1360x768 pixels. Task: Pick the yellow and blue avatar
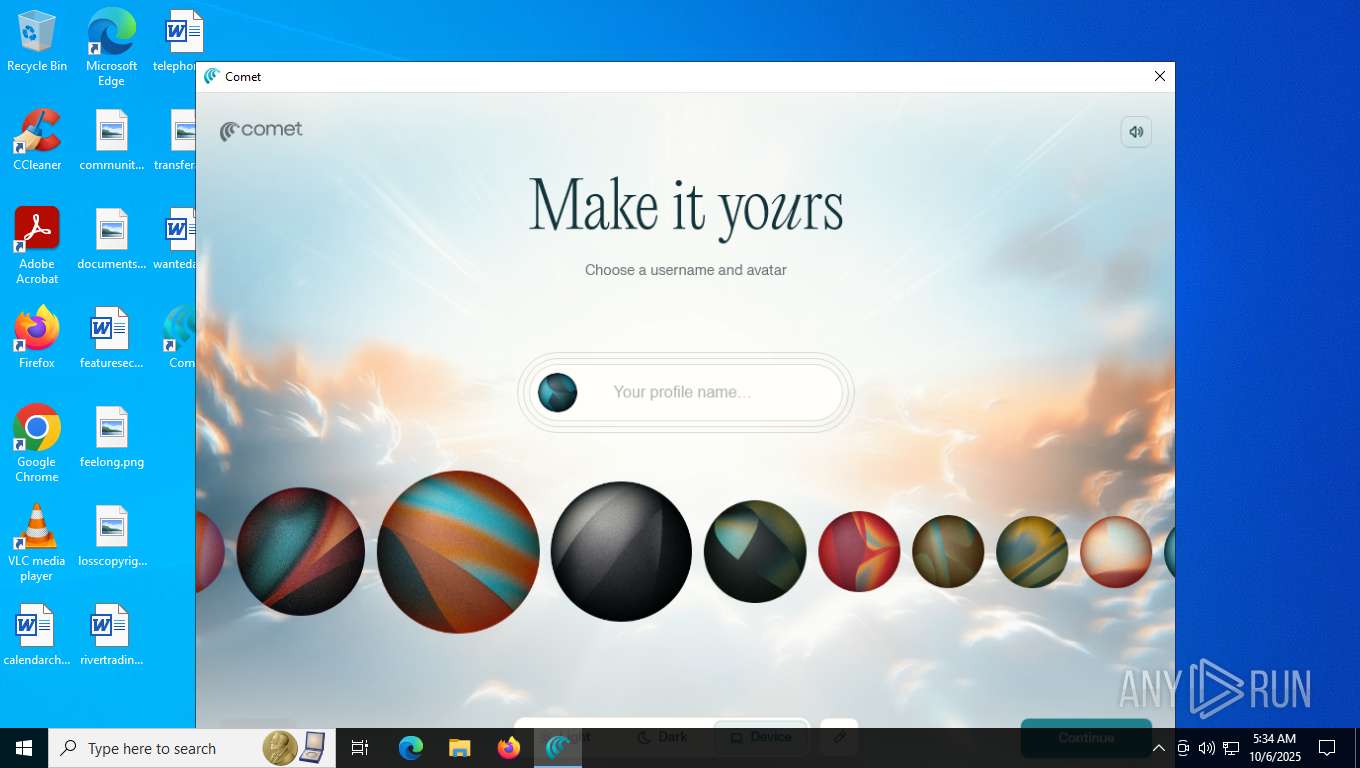[x=1032, y=552]
